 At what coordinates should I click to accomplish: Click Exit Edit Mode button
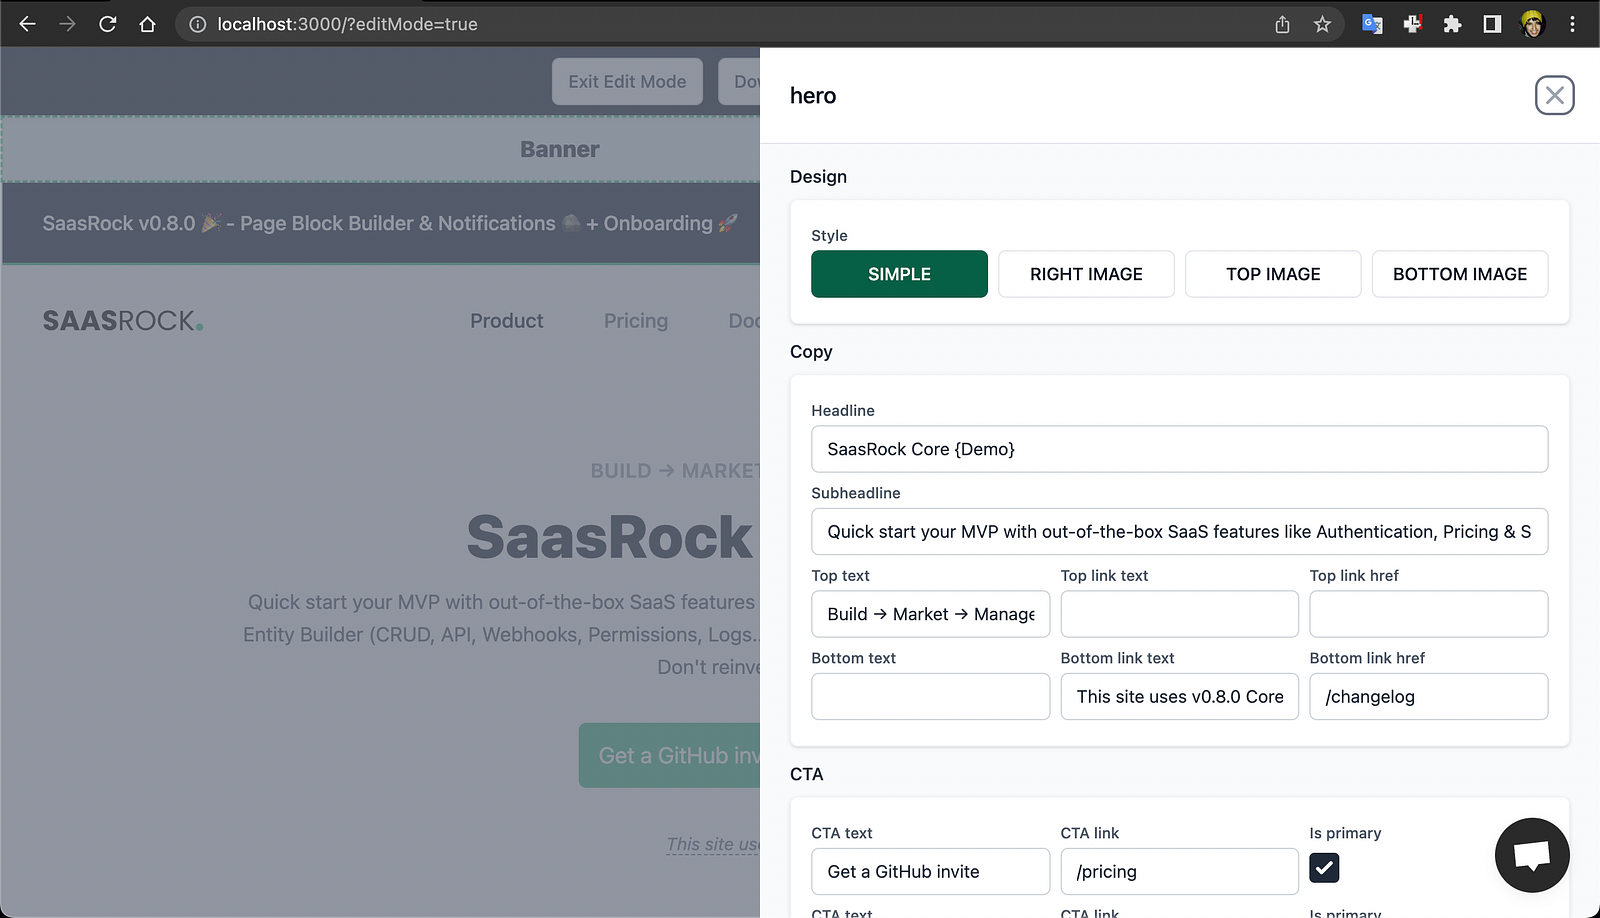627,82
